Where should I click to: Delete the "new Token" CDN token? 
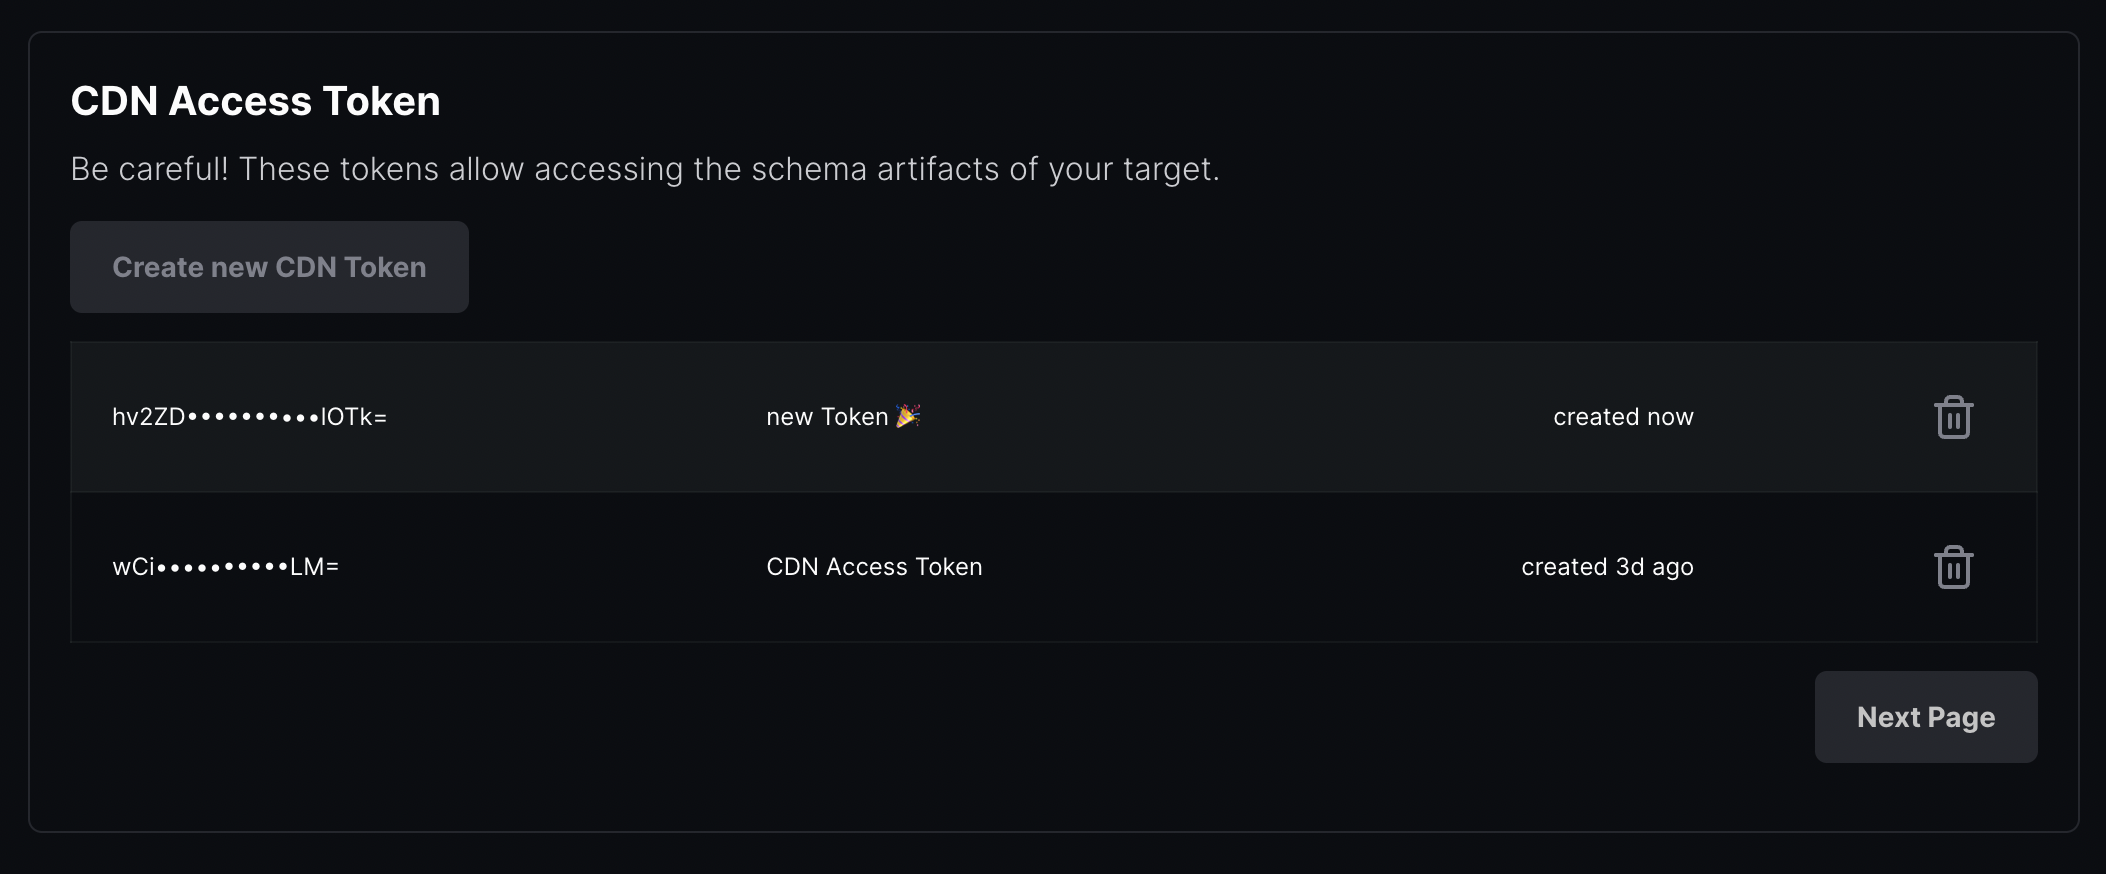(1952, 417)
